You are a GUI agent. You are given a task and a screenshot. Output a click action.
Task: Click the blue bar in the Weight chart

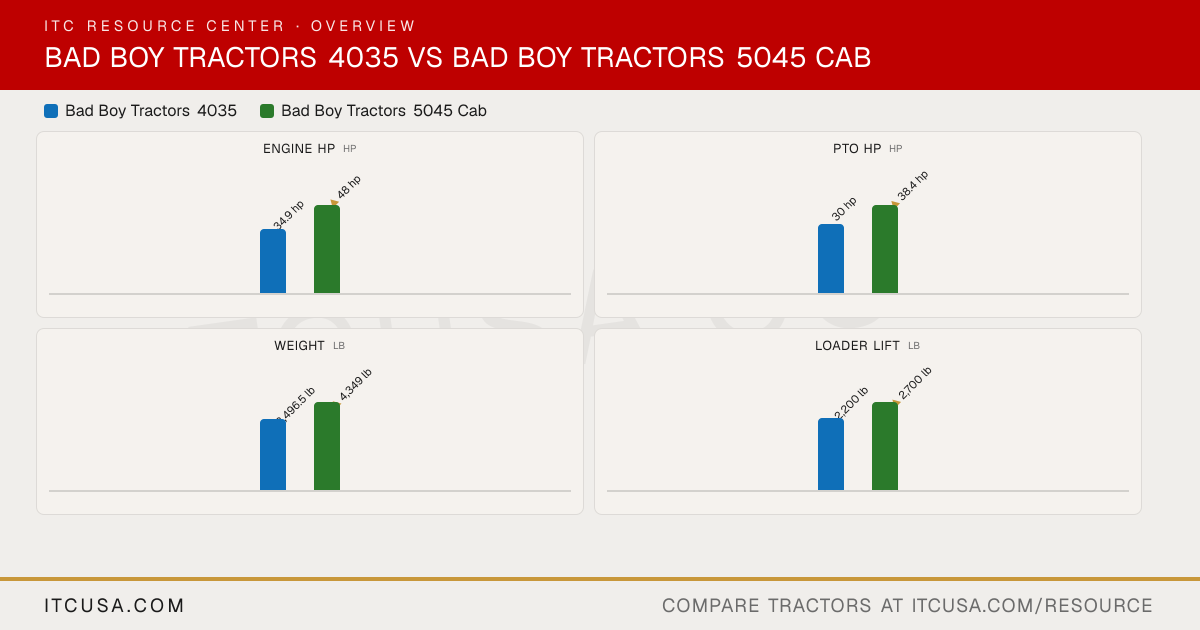point(273,455)
